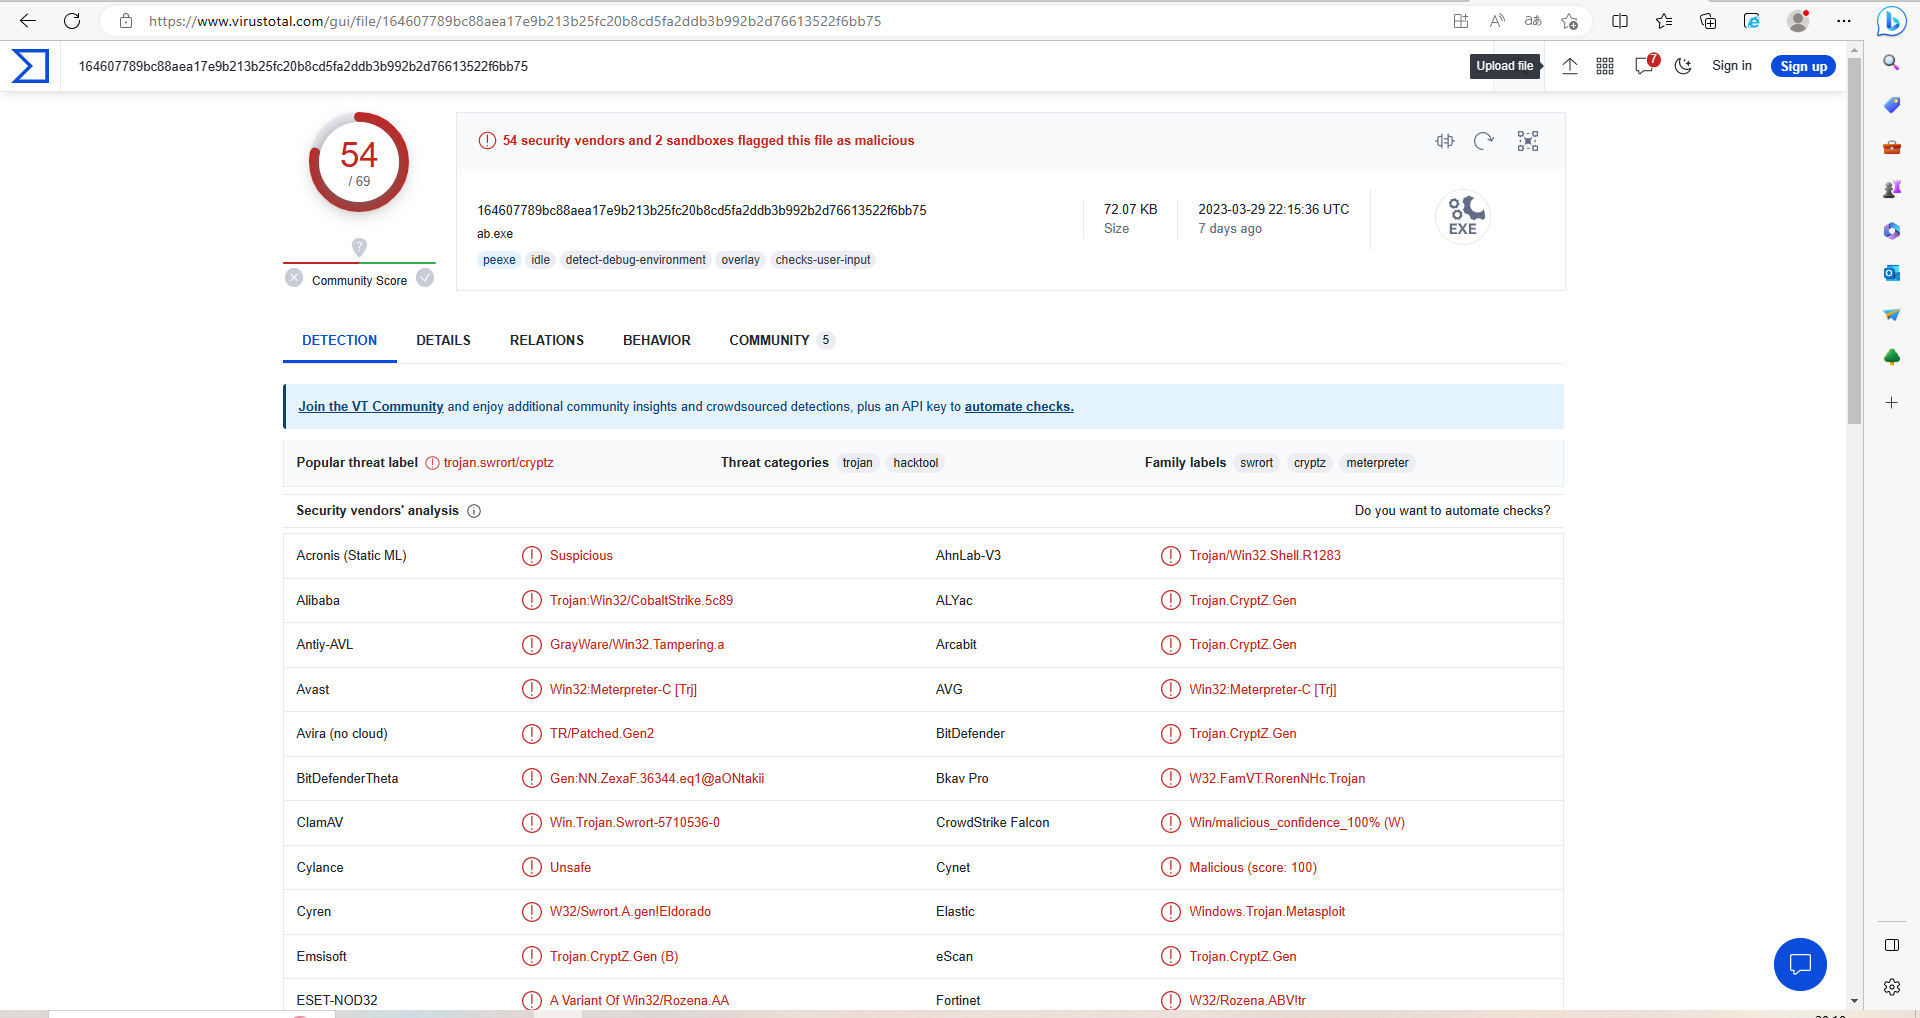Viewport: 1920px width, 1018px height.
Task: Click the checks-user-input tag
Action: 823,260
